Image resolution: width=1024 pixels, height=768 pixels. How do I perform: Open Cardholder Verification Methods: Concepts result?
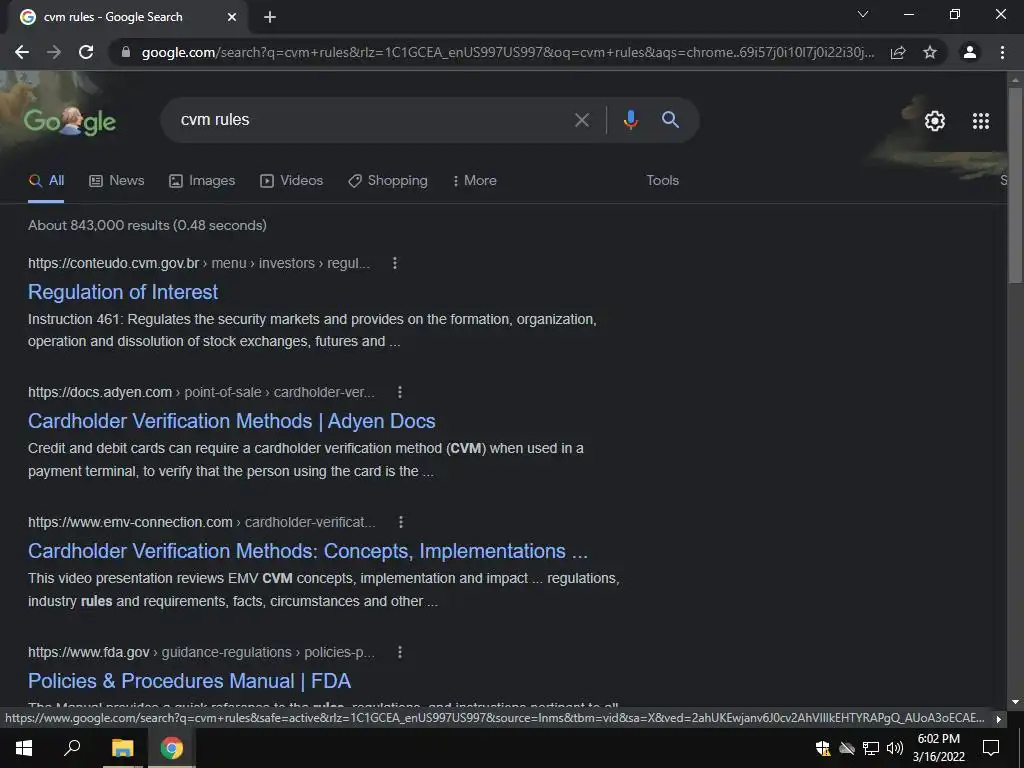tap(308, 551)
